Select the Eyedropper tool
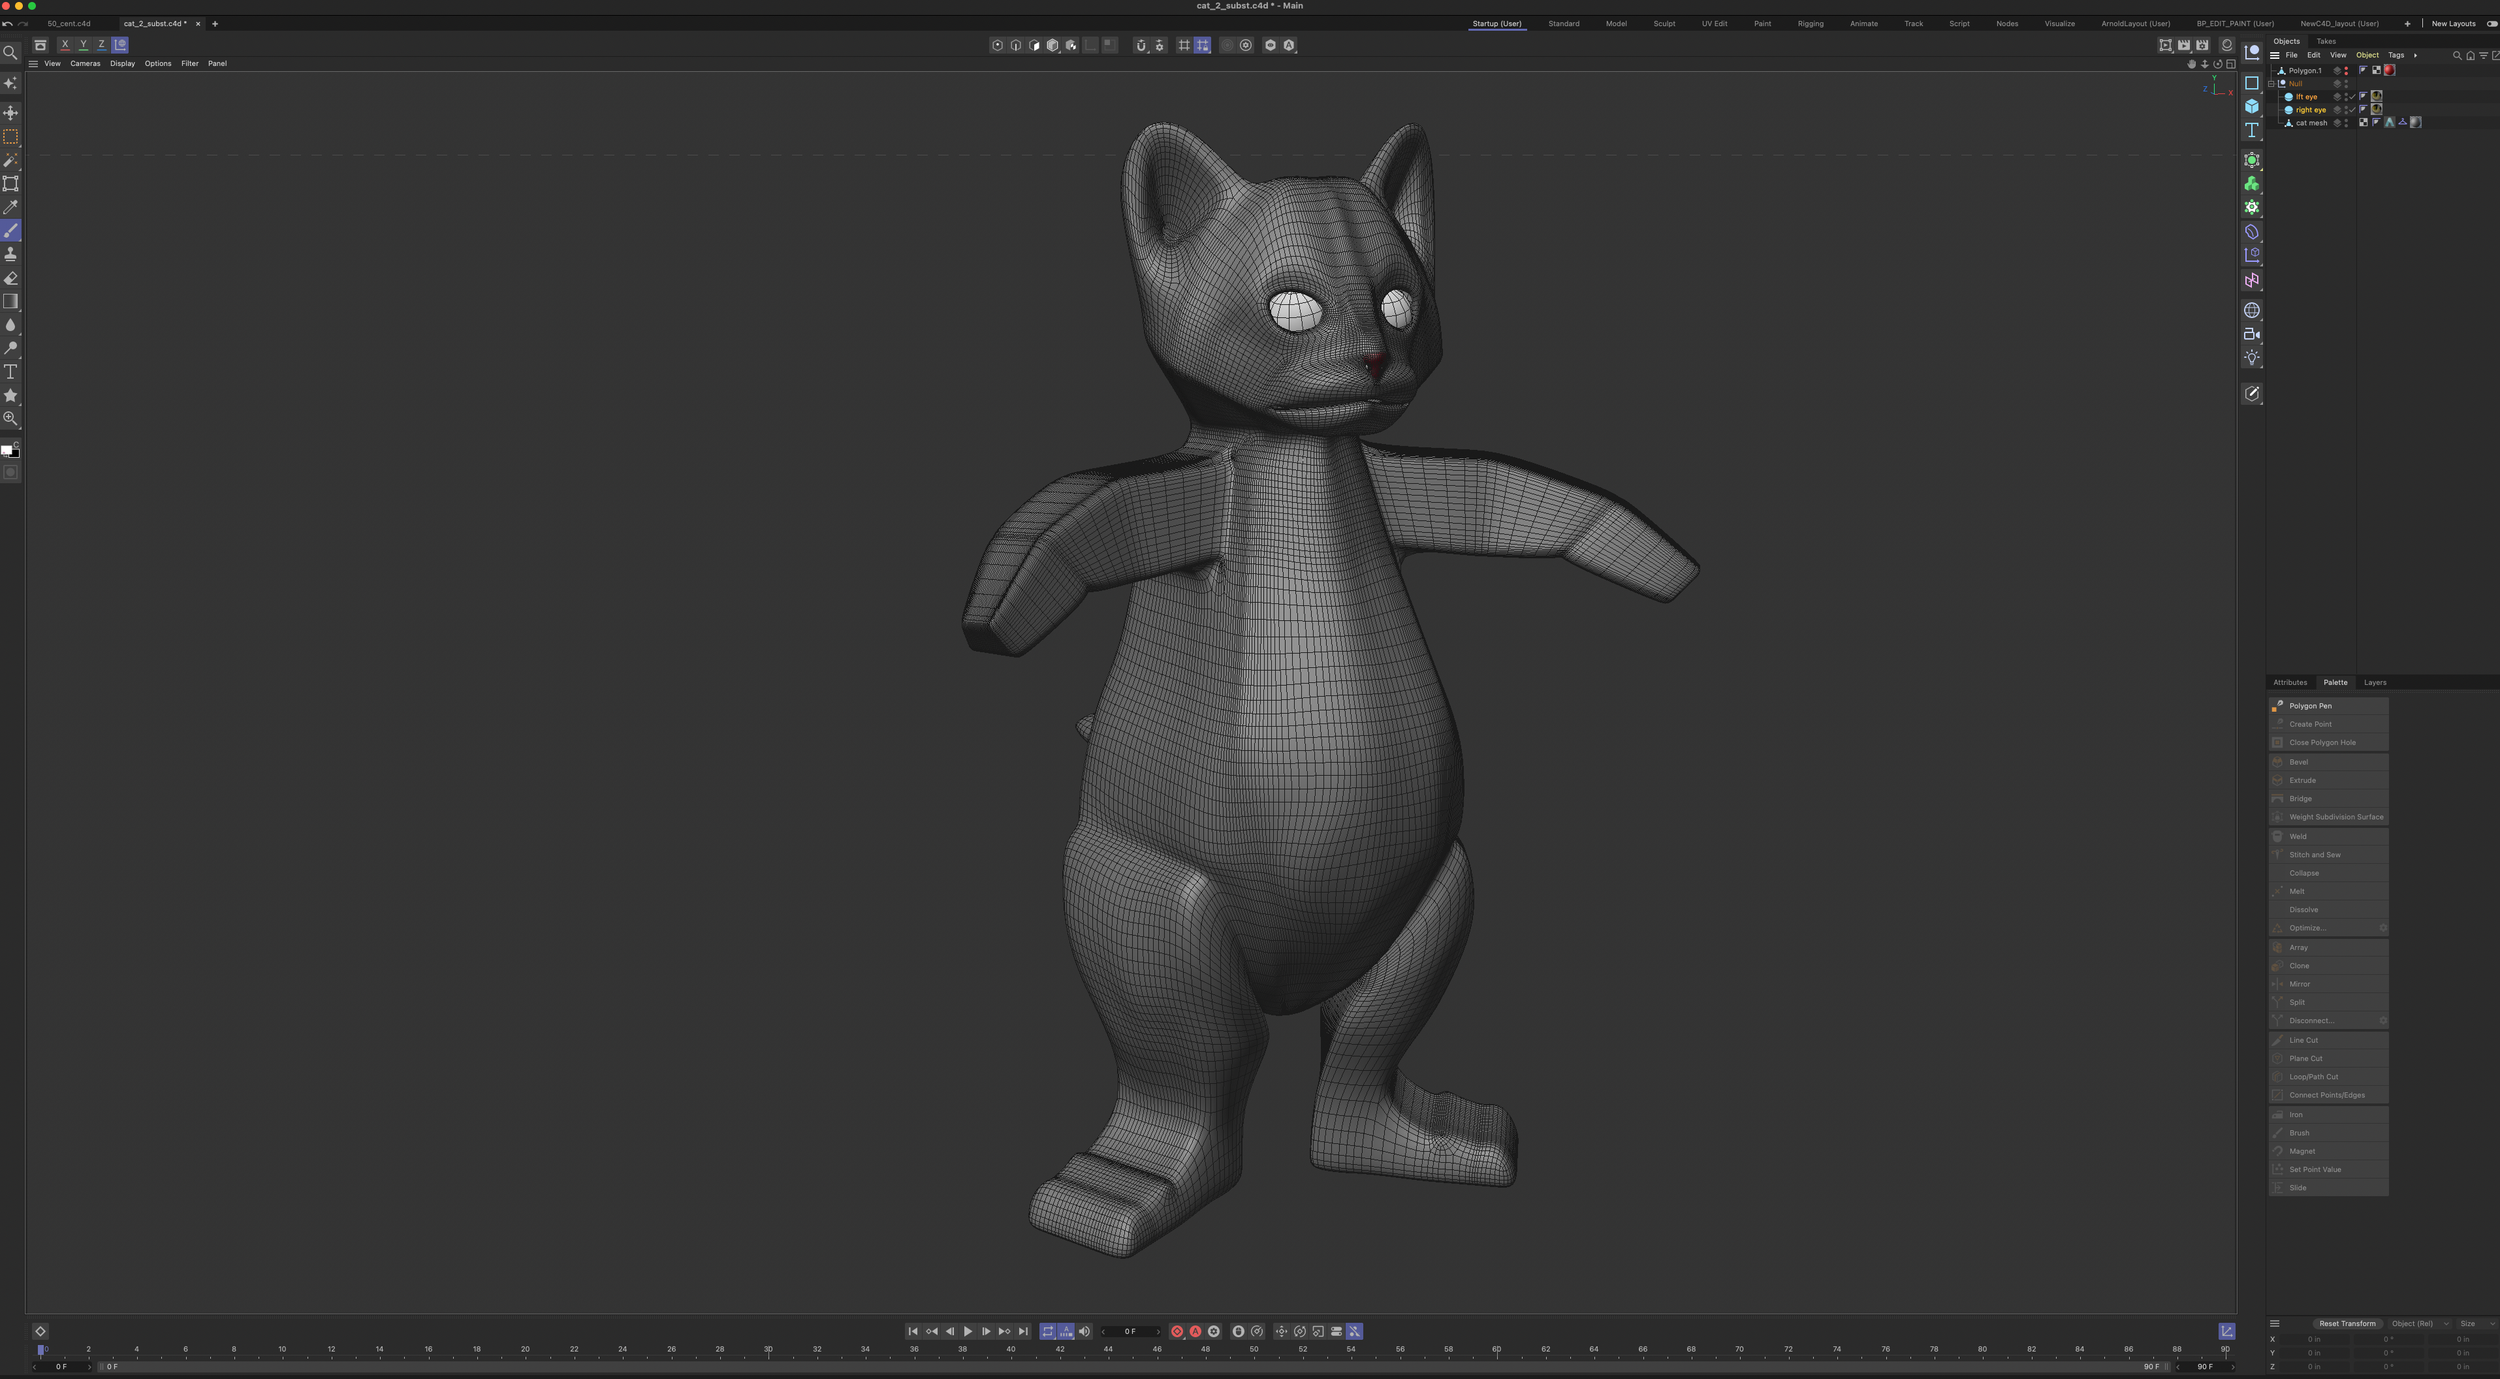Image resolution: width=2500 pixels, height=1379 pixels. click(x=11, y=207)
